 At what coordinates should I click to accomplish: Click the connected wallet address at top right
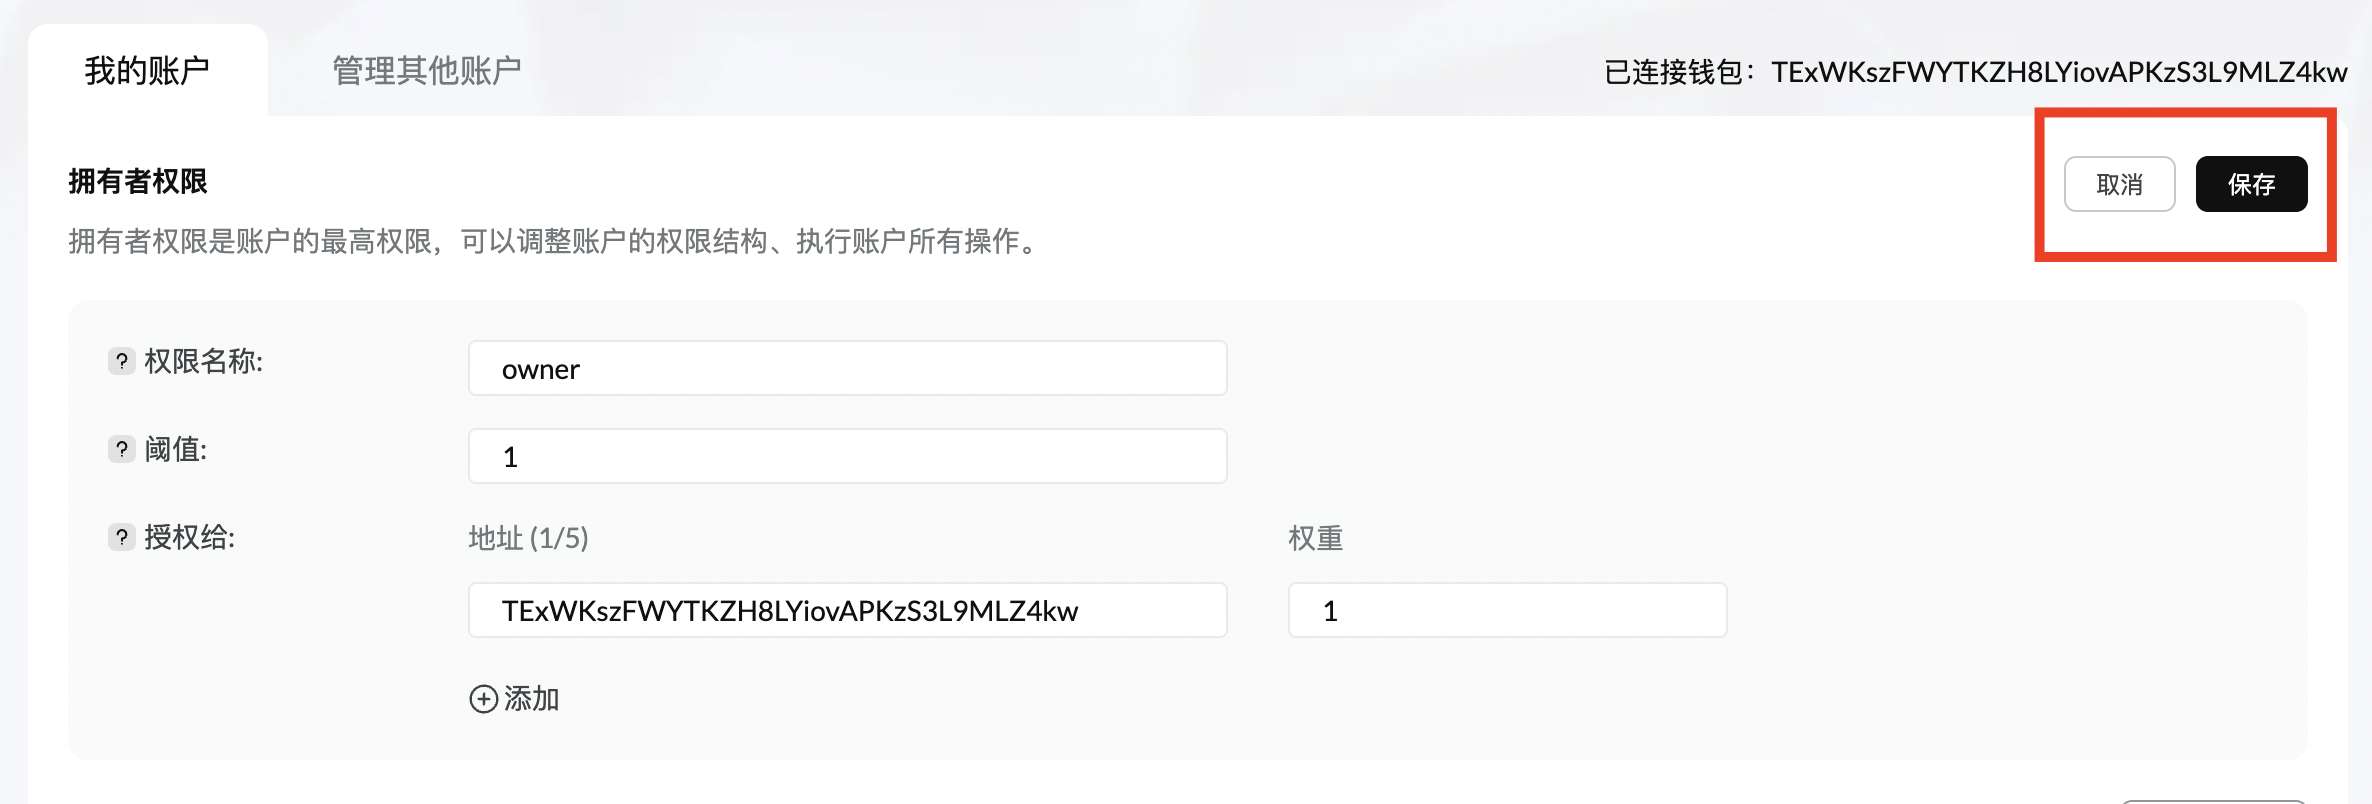coord(2059,72)
